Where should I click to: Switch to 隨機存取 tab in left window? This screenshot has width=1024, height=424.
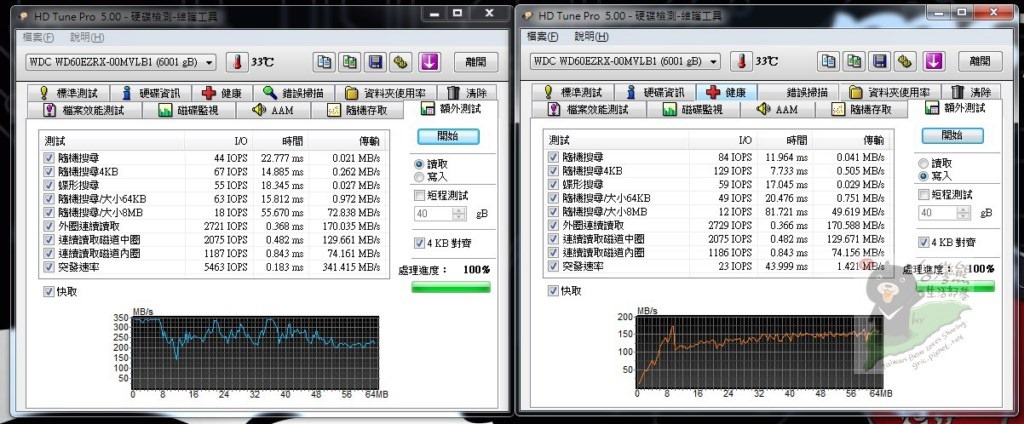(x=357, y=110)
